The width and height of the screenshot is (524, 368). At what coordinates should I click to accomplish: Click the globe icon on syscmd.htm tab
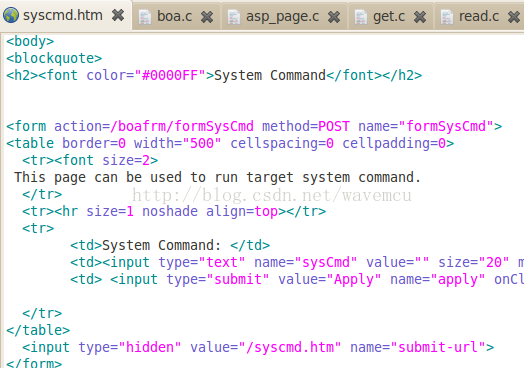(11, 15)
